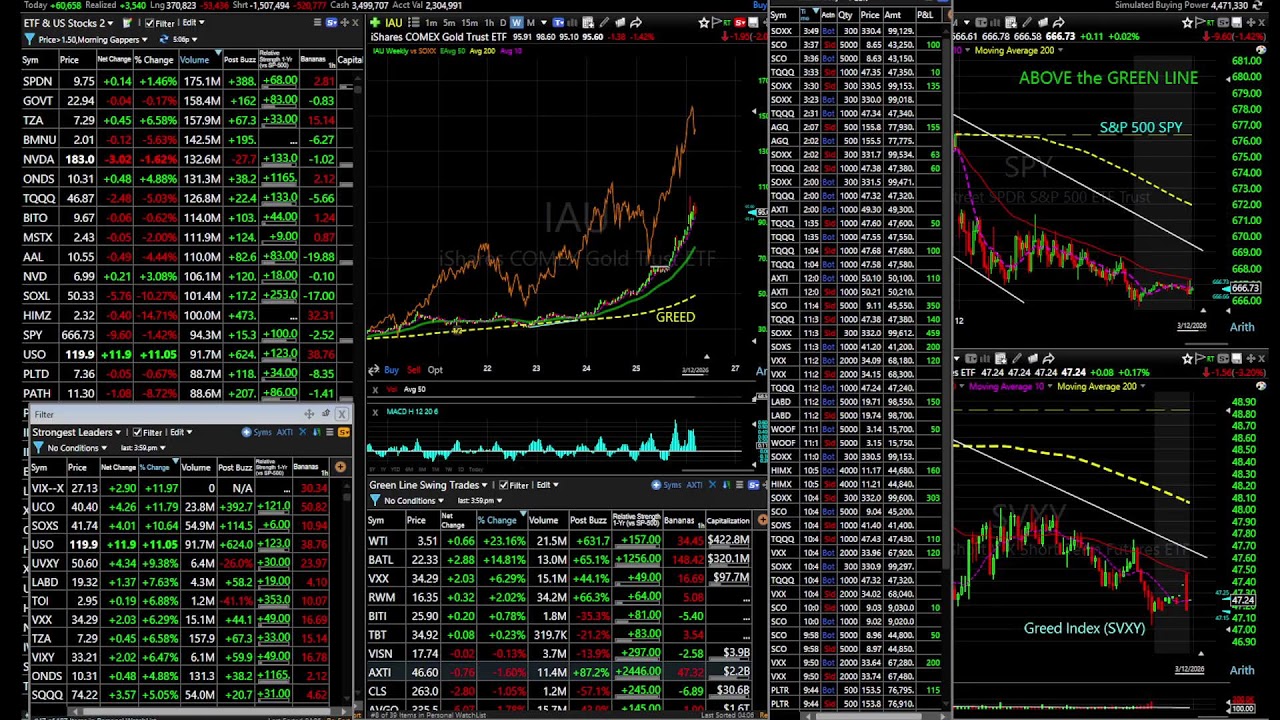Viewport: 1280px width, 720px height.
Task: Select the W weekly timeframe on IAU chart
Action: point(517,23)
